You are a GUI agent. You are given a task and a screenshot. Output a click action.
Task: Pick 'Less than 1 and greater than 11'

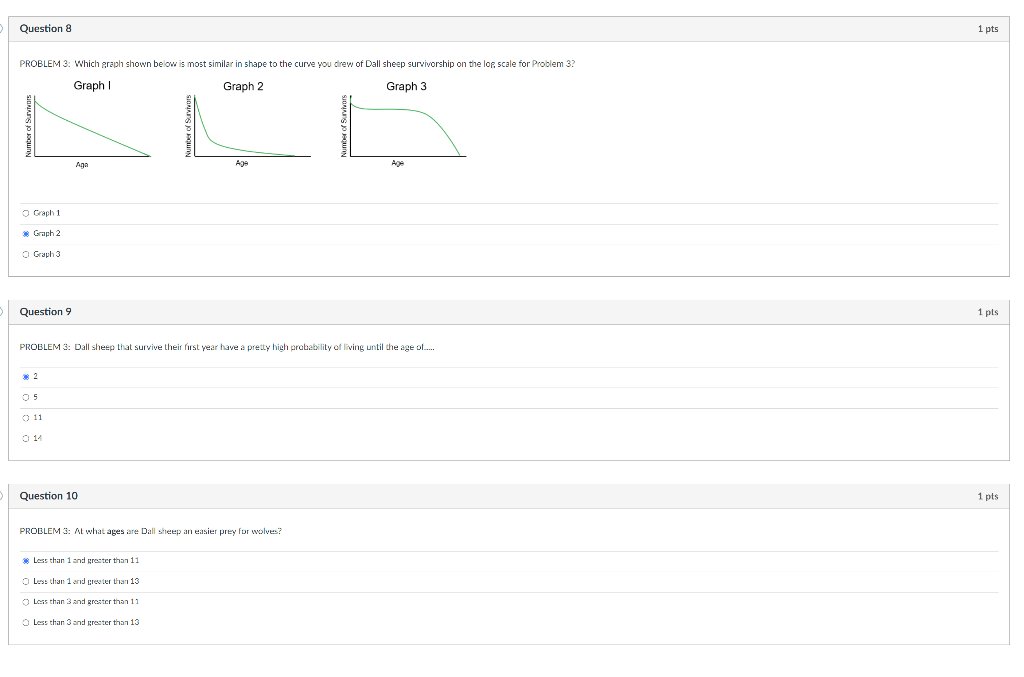pos(26,561)
